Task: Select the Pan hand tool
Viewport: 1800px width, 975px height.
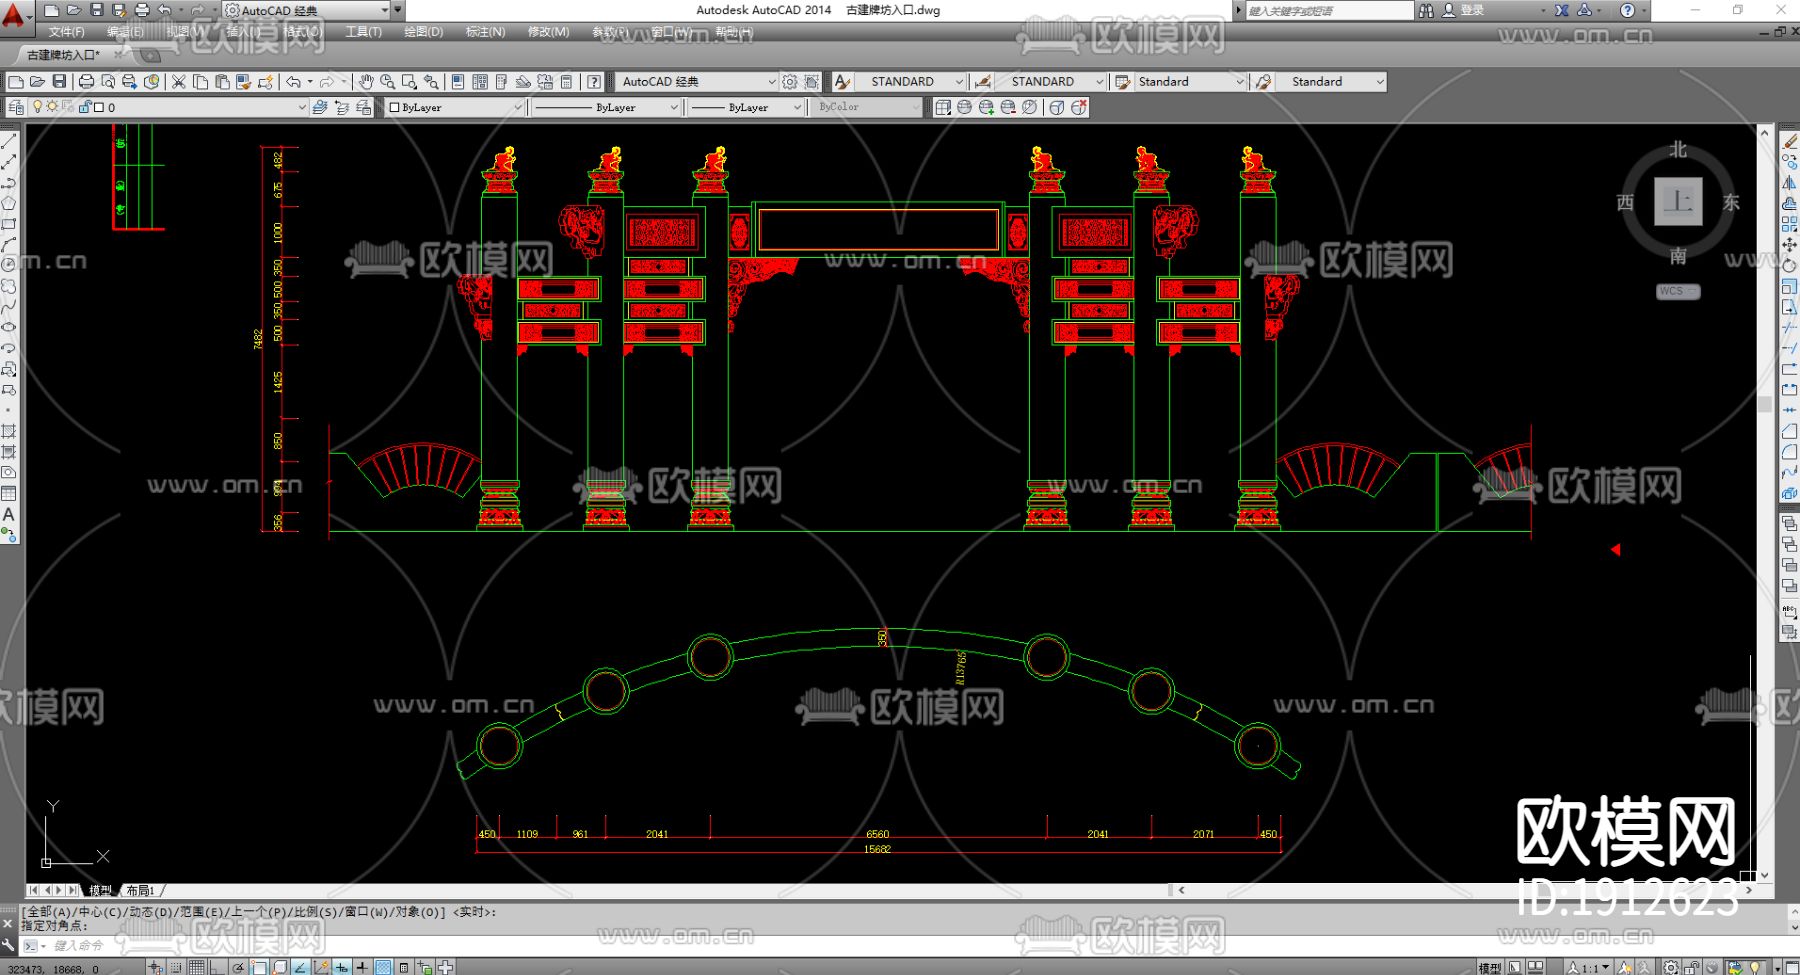Action: 366,82
